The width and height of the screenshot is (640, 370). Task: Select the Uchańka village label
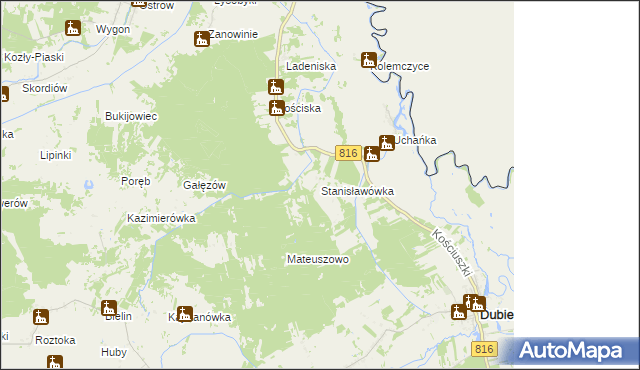point(416,140)
